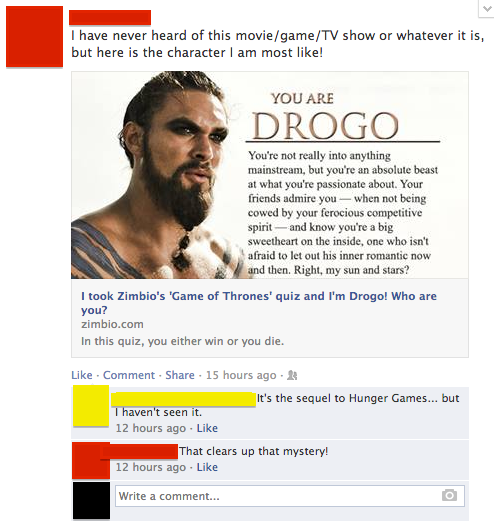The height and width of the screenshot is (532, 494).
Task: Open the quiz description 'you either win or you die'
Action: [x=183, y=341]
